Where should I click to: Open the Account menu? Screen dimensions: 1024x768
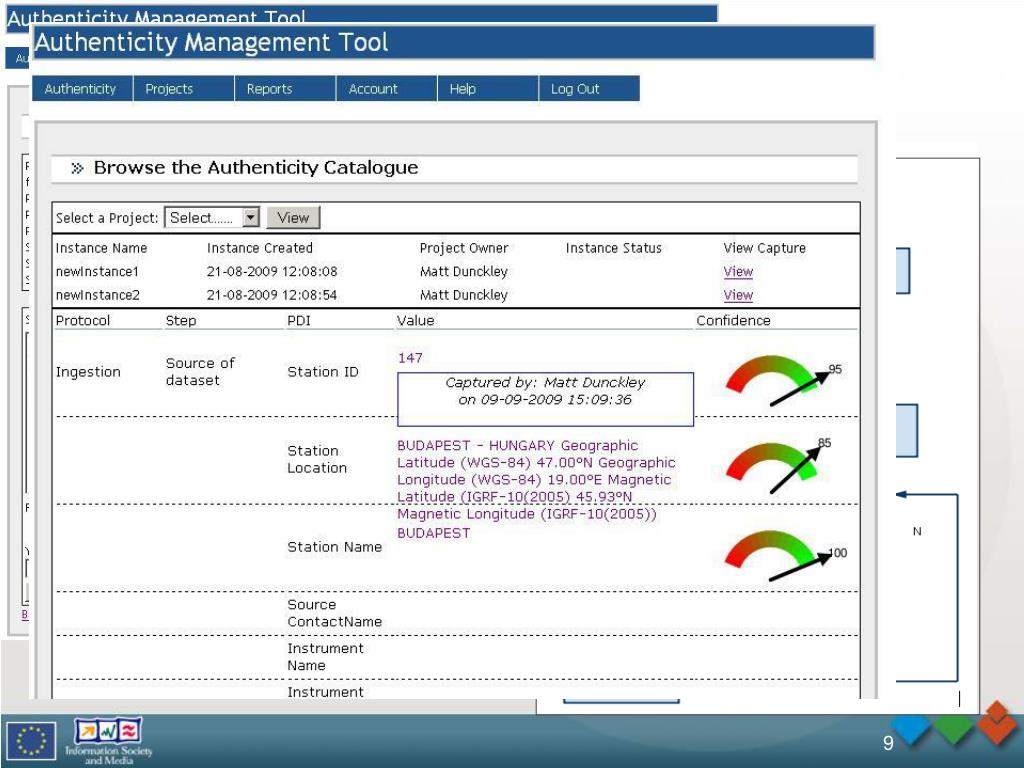click(x=387, y=89)
